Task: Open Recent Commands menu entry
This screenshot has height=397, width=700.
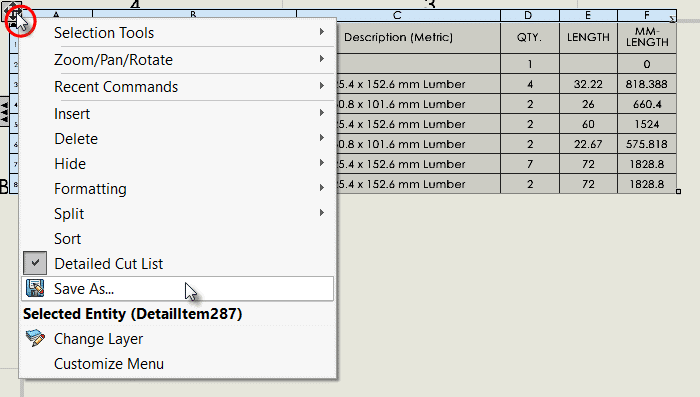Action: (x=178, y=87)
